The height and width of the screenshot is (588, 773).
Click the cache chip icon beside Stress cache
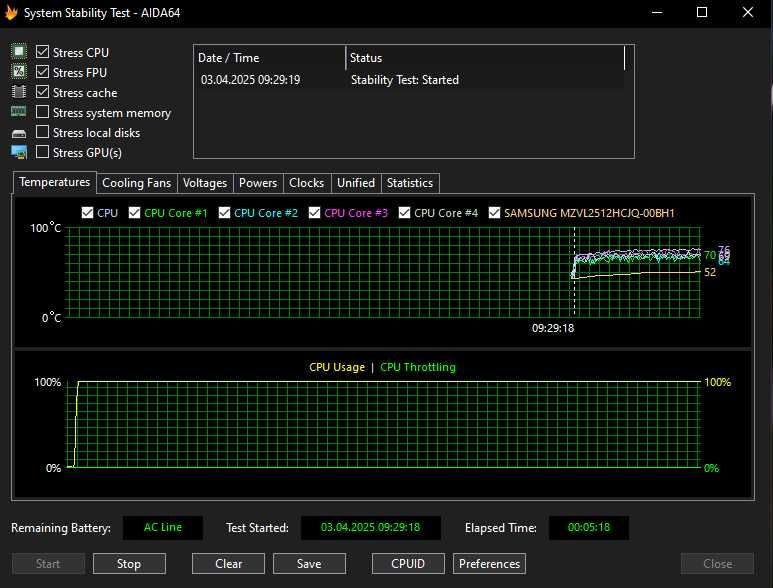[x=19, y=92]
